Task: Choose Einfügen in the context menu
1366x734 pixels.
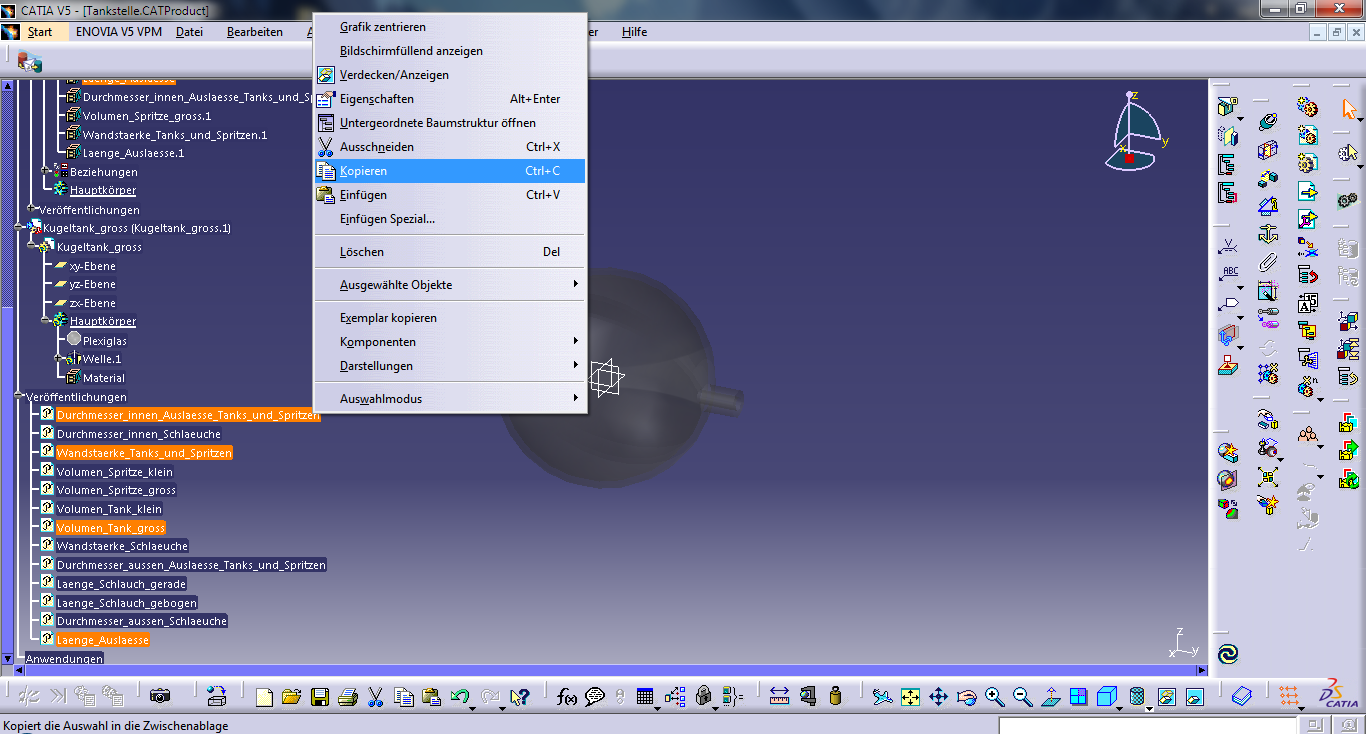Action: 450,195
